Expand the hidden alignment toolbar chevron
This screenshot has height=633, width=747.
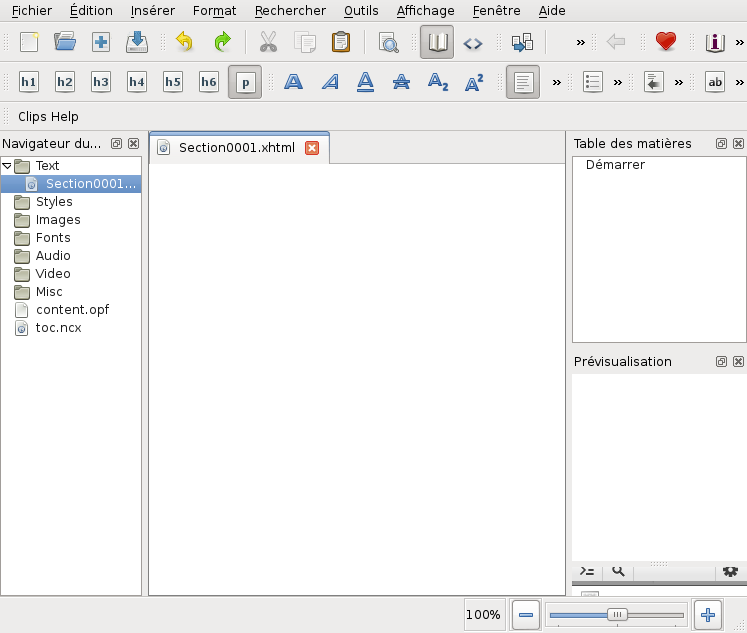[x=556, y=82]
